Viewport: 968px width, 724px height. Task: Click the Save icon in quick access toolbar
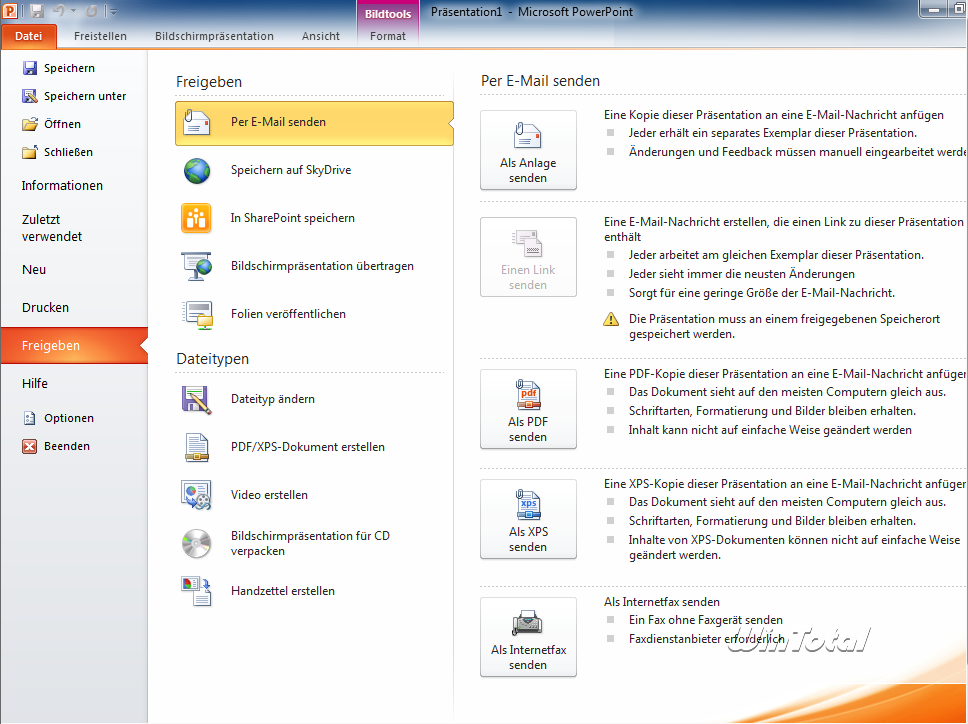[x=36, y=10]
